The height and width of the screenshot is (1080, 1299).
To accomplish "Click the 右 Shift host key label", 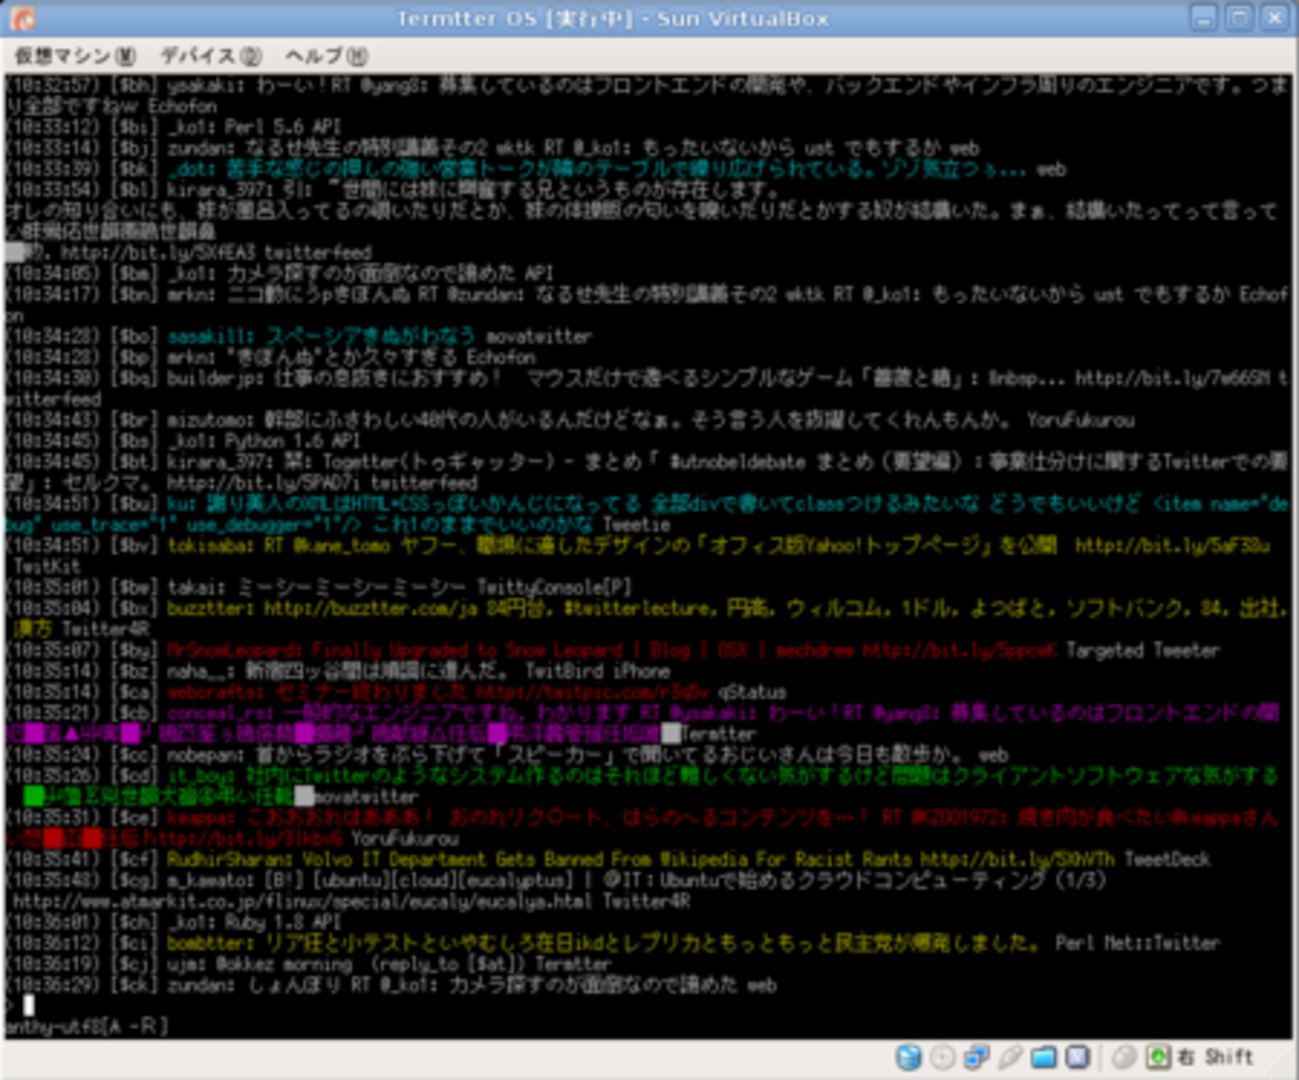I will pyautogui.click(x=1215, y=1057).
